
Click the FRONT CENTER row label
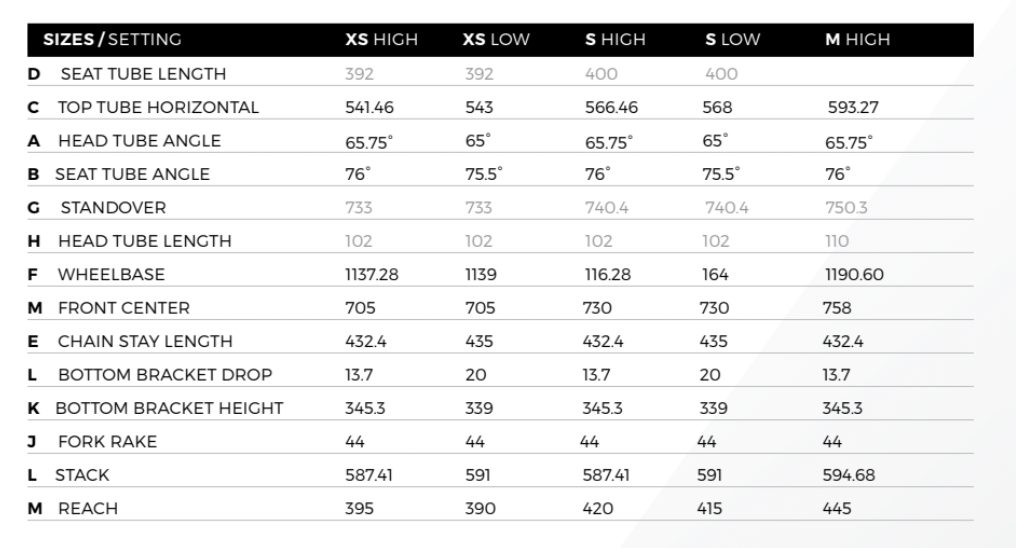[x=123, y=308]
